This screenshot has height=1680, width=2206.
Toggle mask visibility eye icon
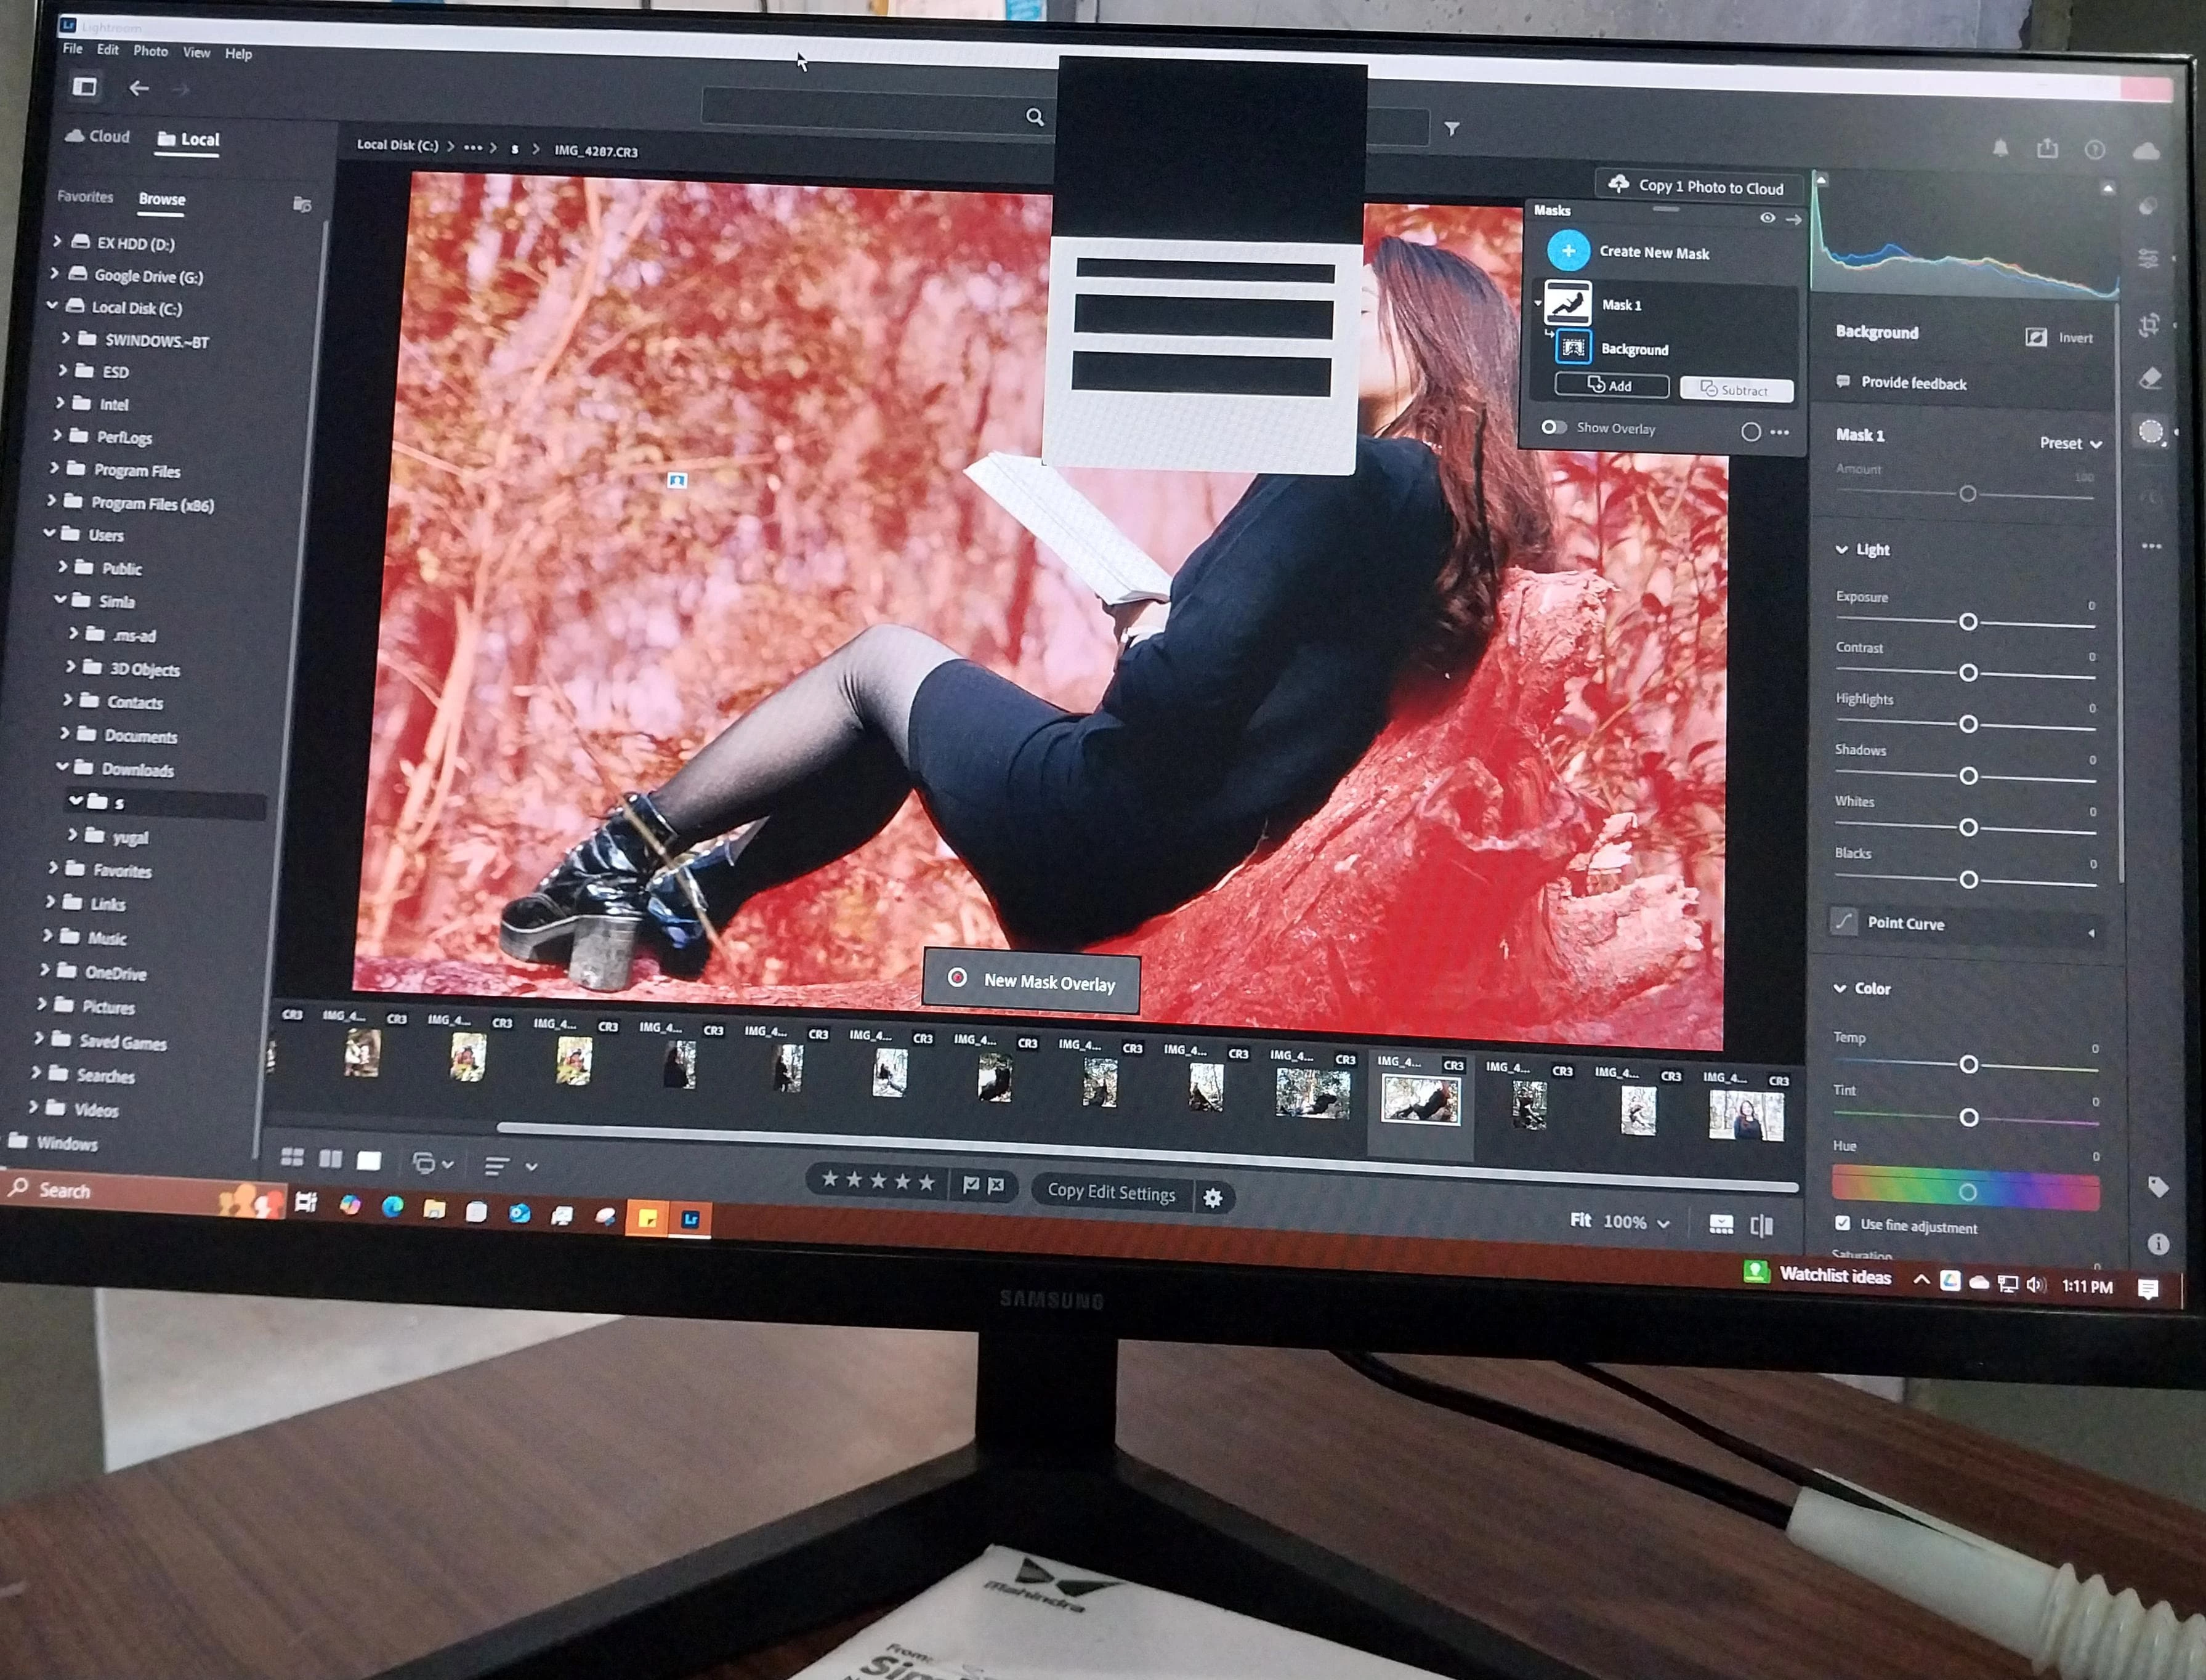click(1767, 218)
